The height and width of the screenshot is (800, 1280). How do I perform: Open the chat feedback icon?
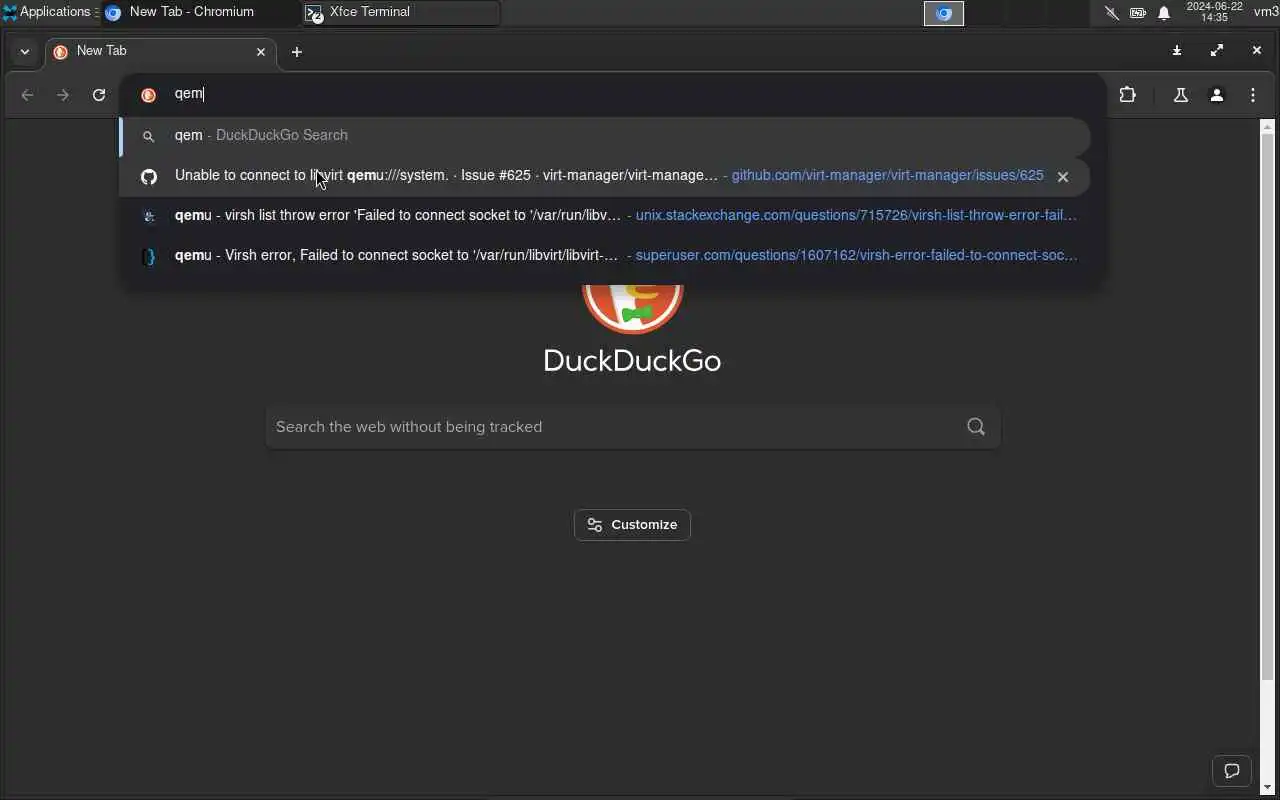tap(1232, 771)
